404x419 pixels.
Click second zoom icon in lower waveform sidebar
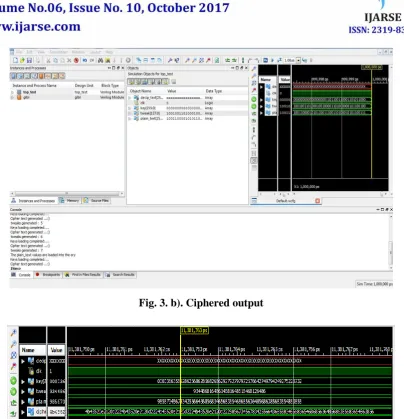(13, 344)
